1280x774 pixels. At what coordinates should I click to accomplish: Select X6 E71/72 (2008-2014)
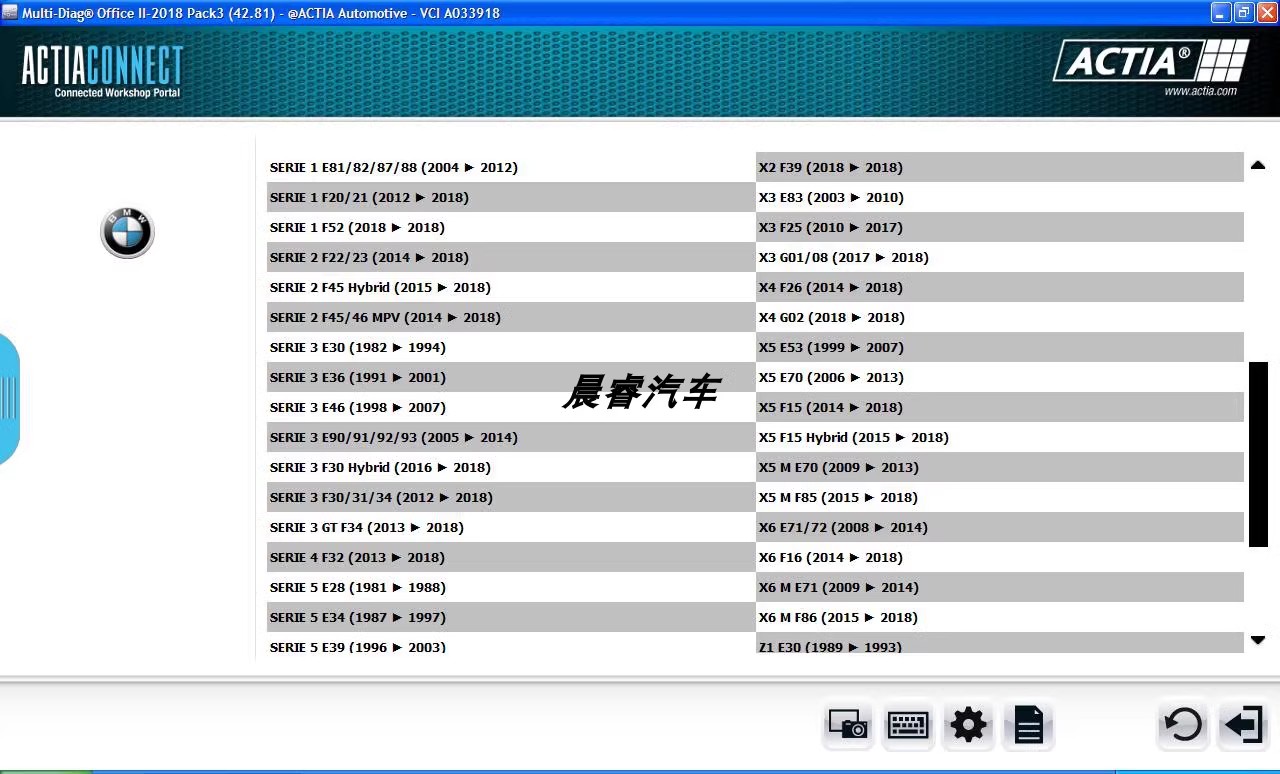pos(1000,527)
